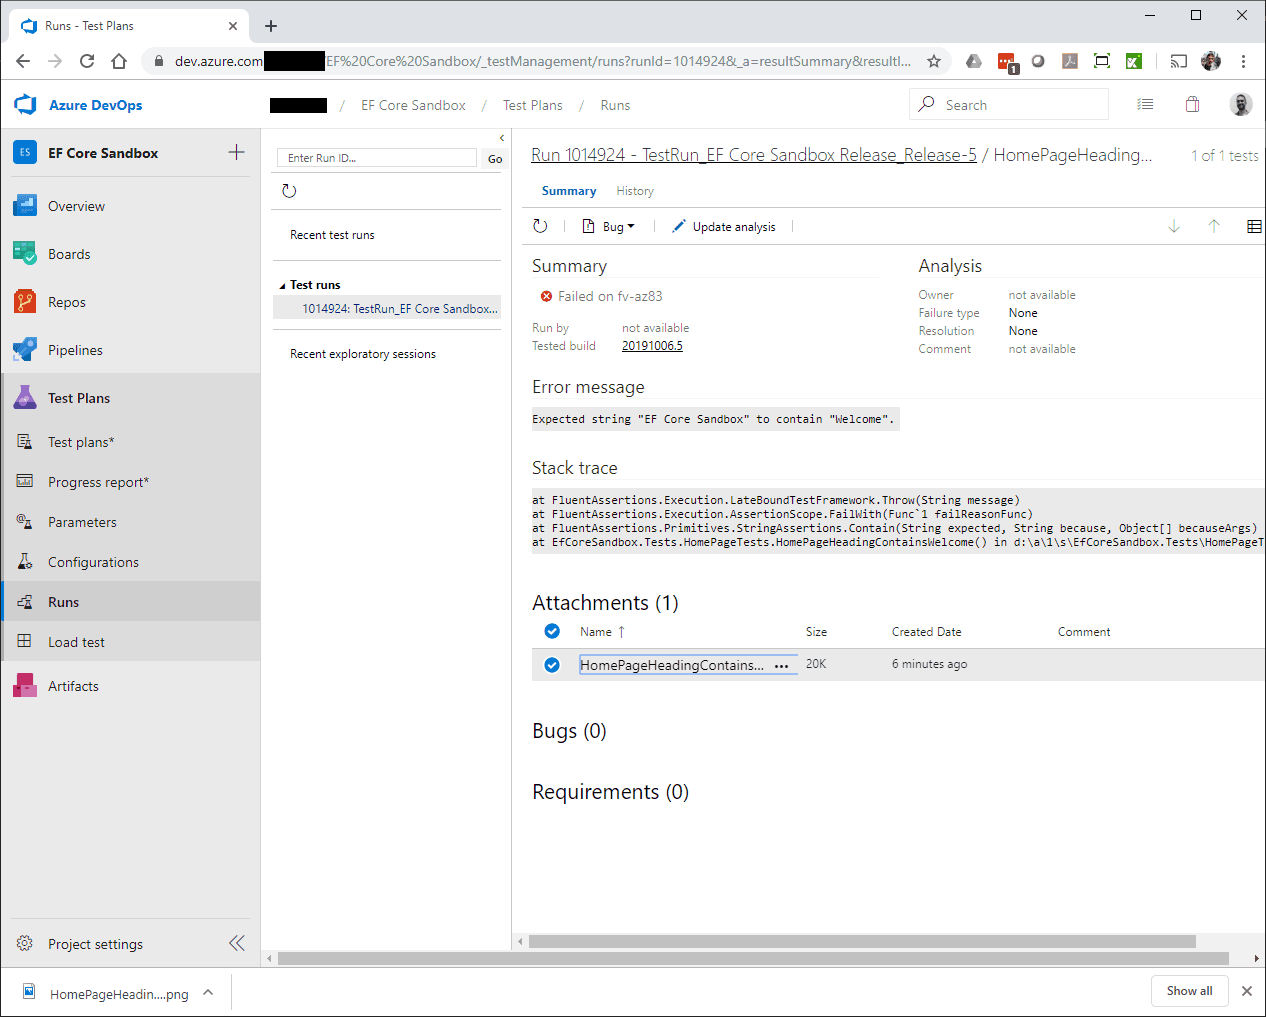The image size is (1266, 1017).
Task: Select Load test menu item
Action: [76, 642]
